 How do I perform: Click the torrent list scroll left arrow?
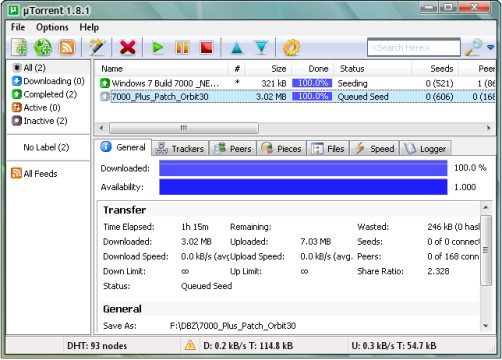tap(102, 128)
